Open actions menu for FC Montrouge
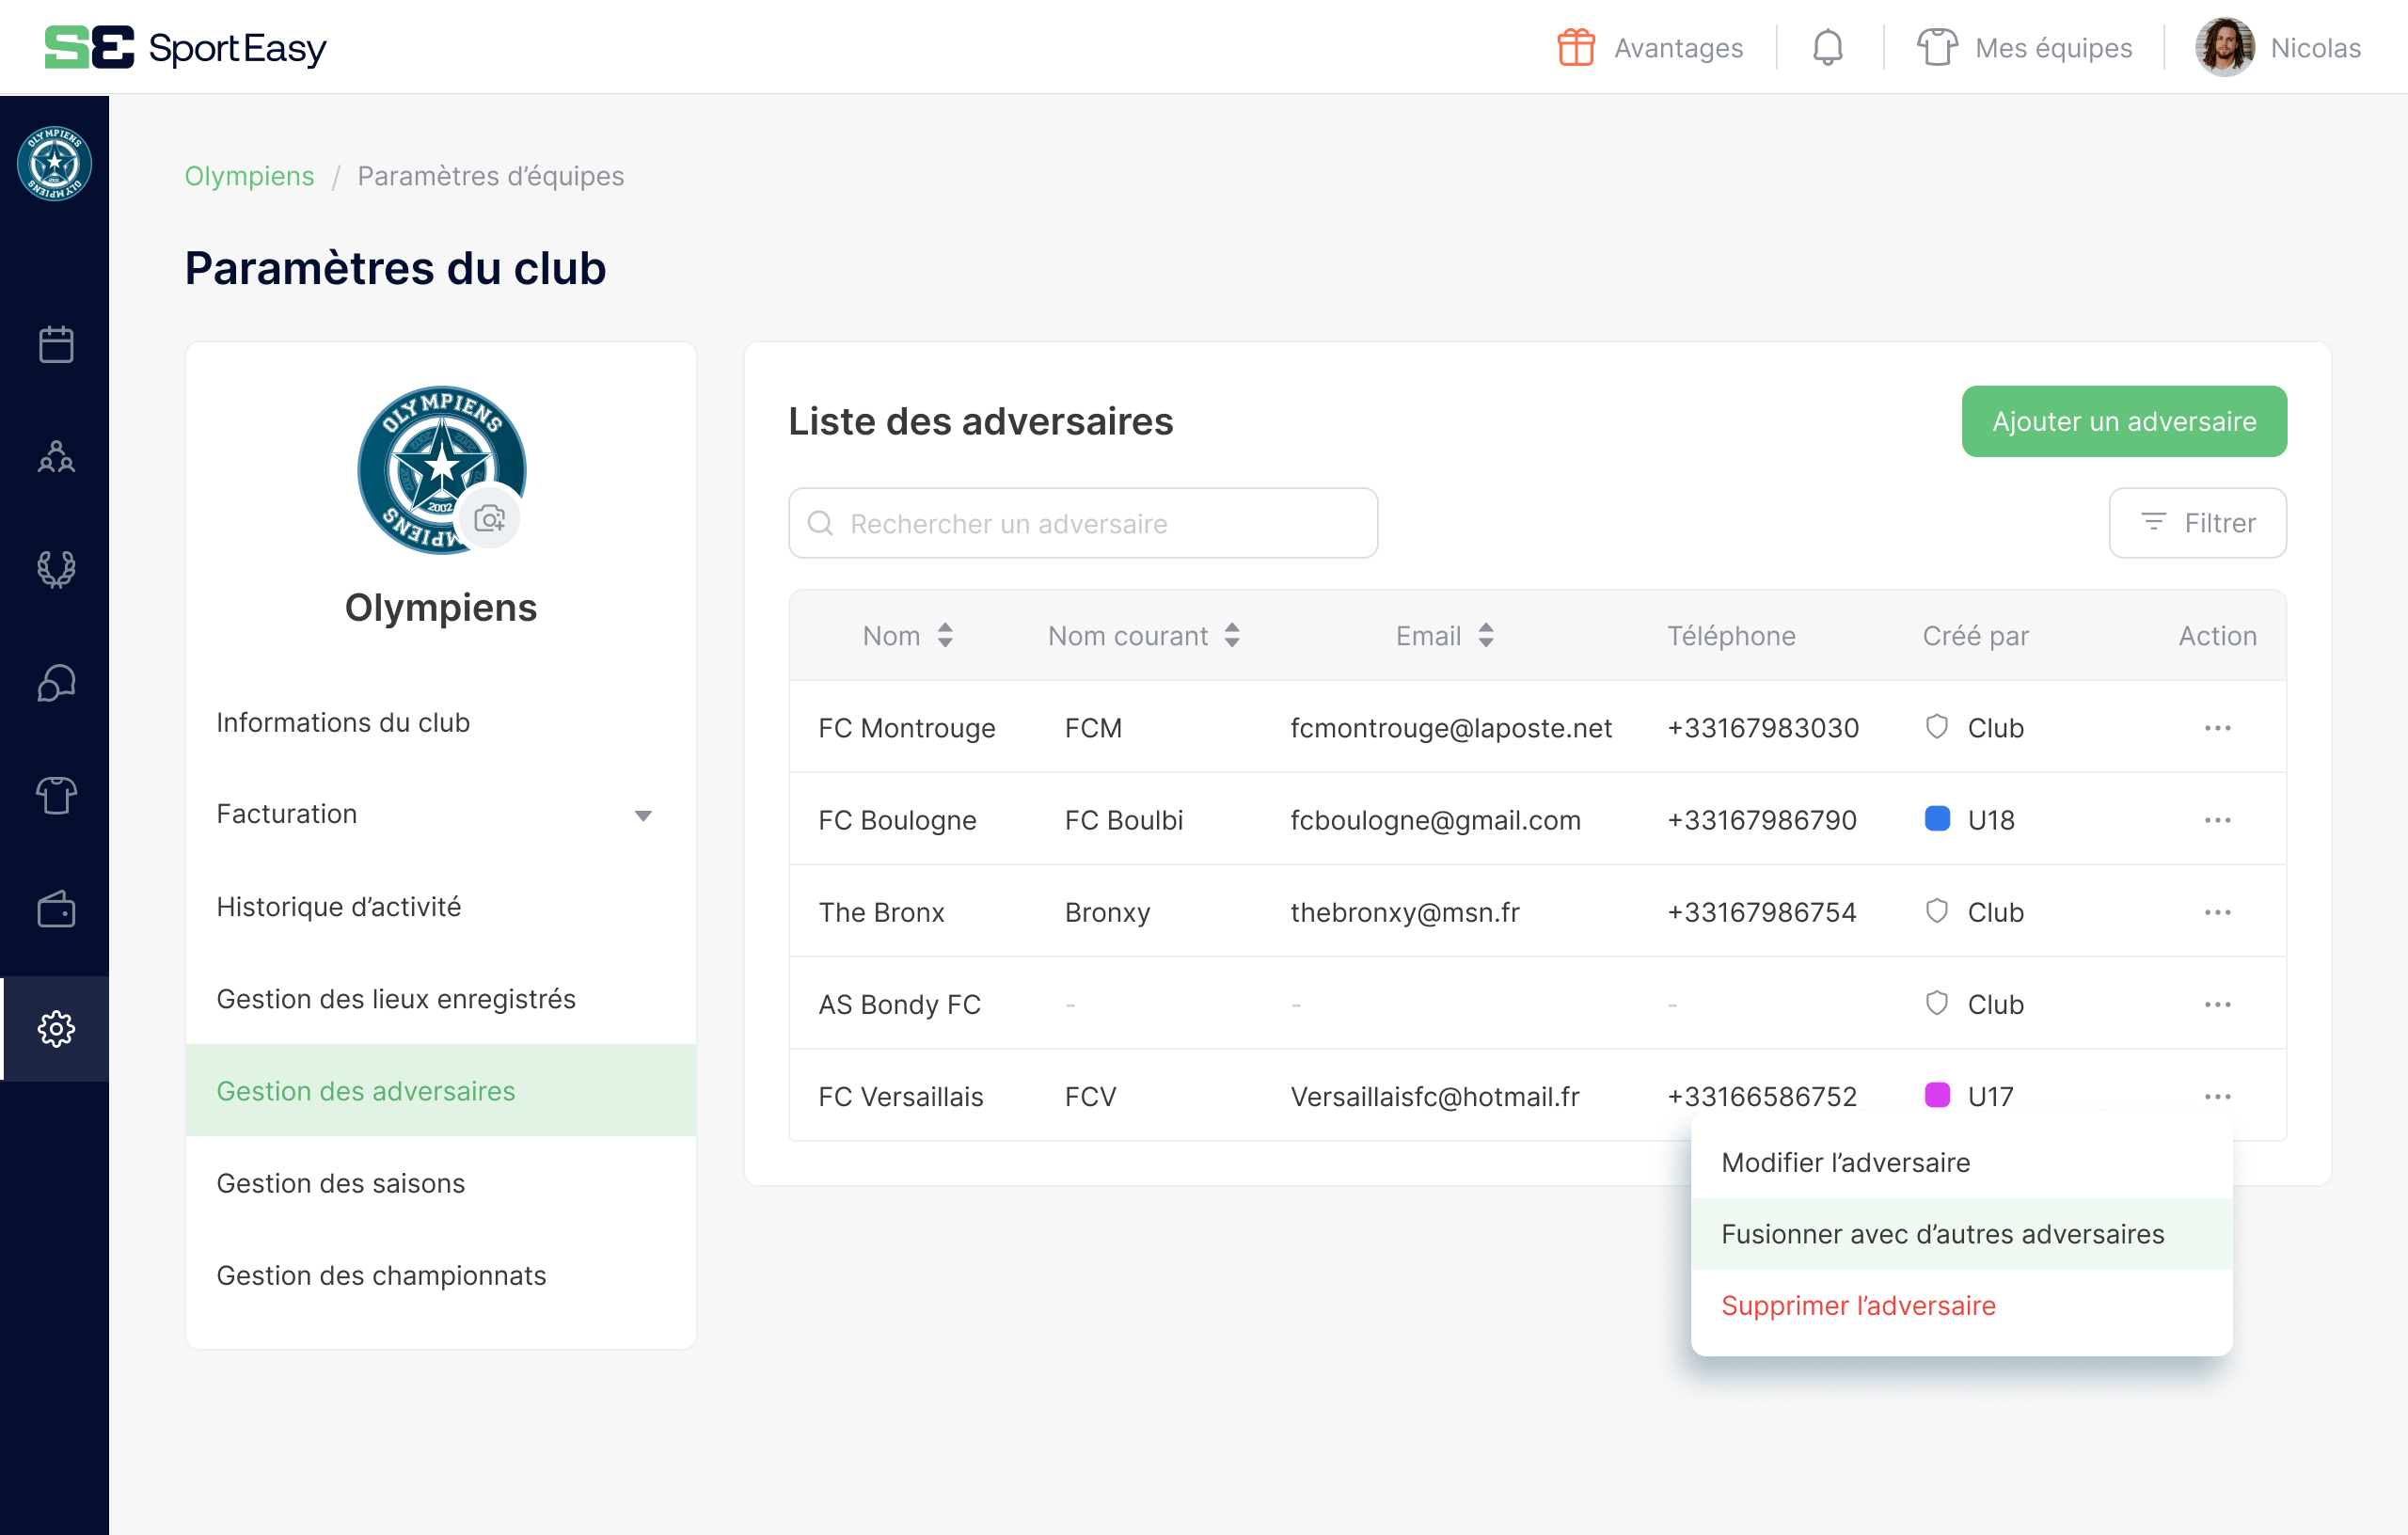The height and width of the screenshot is (1535, 2408). click(x=2217, y=728)
